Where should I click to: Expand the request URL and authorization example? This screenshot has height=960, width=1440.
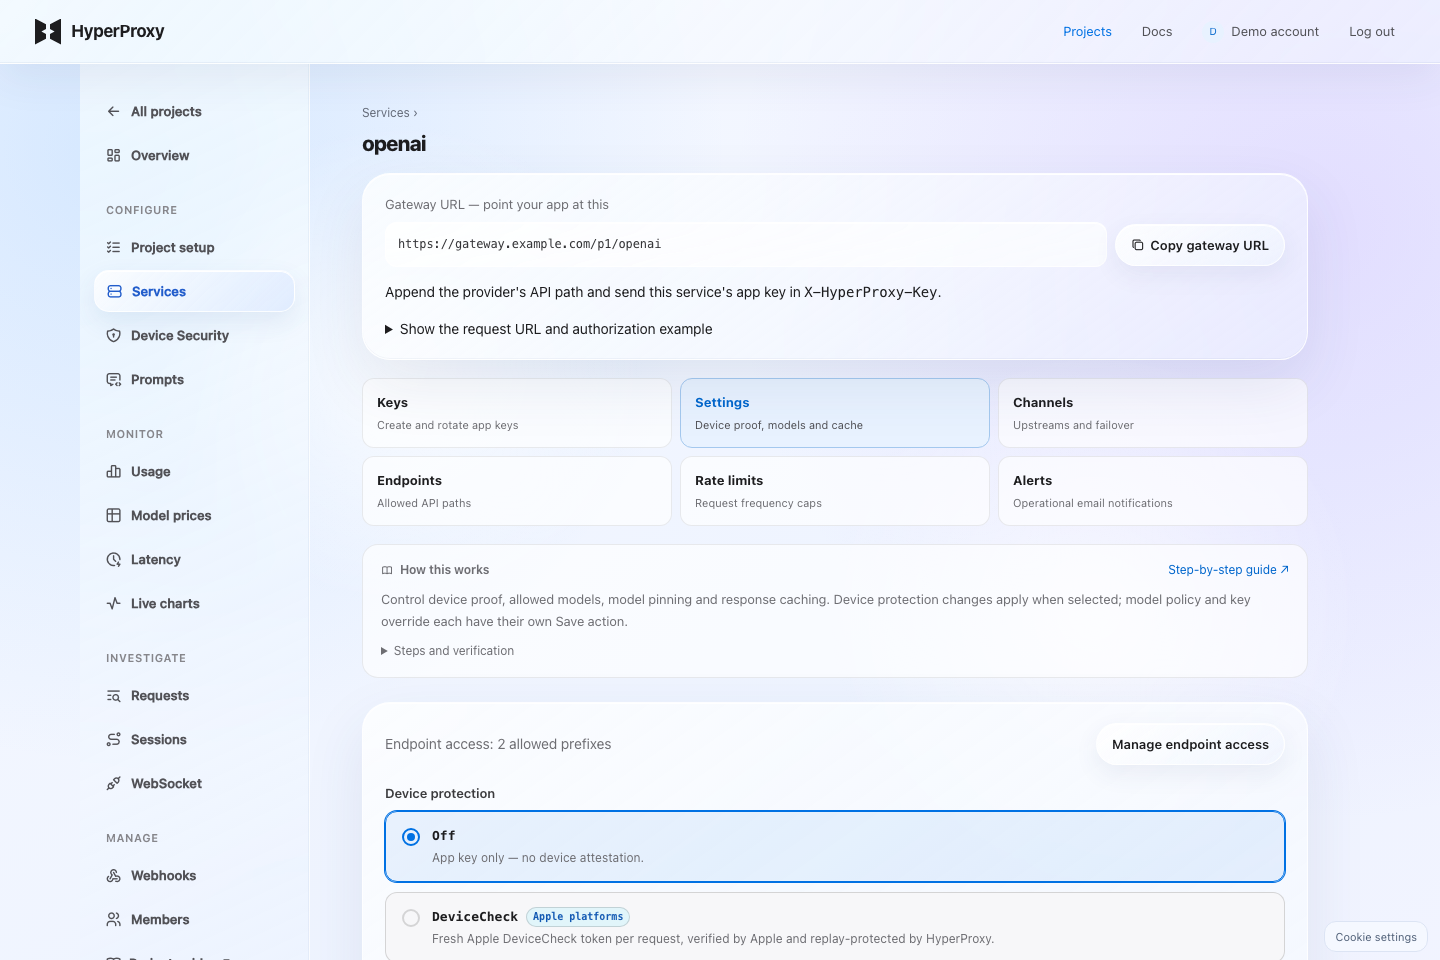549,329
